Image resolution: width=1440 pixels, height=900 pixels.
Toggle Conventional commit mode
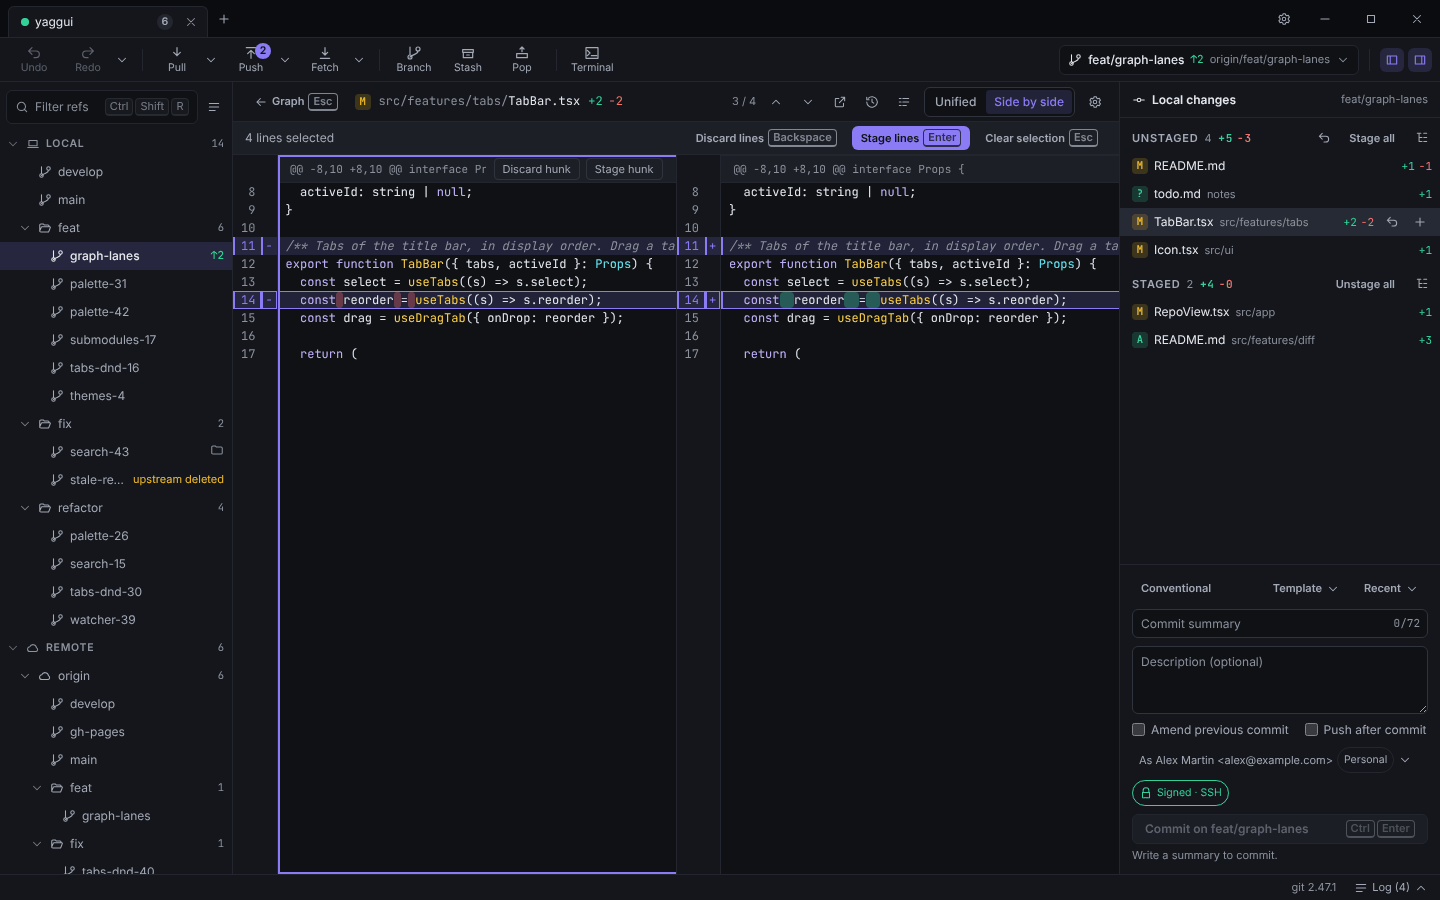[1176, 588]
